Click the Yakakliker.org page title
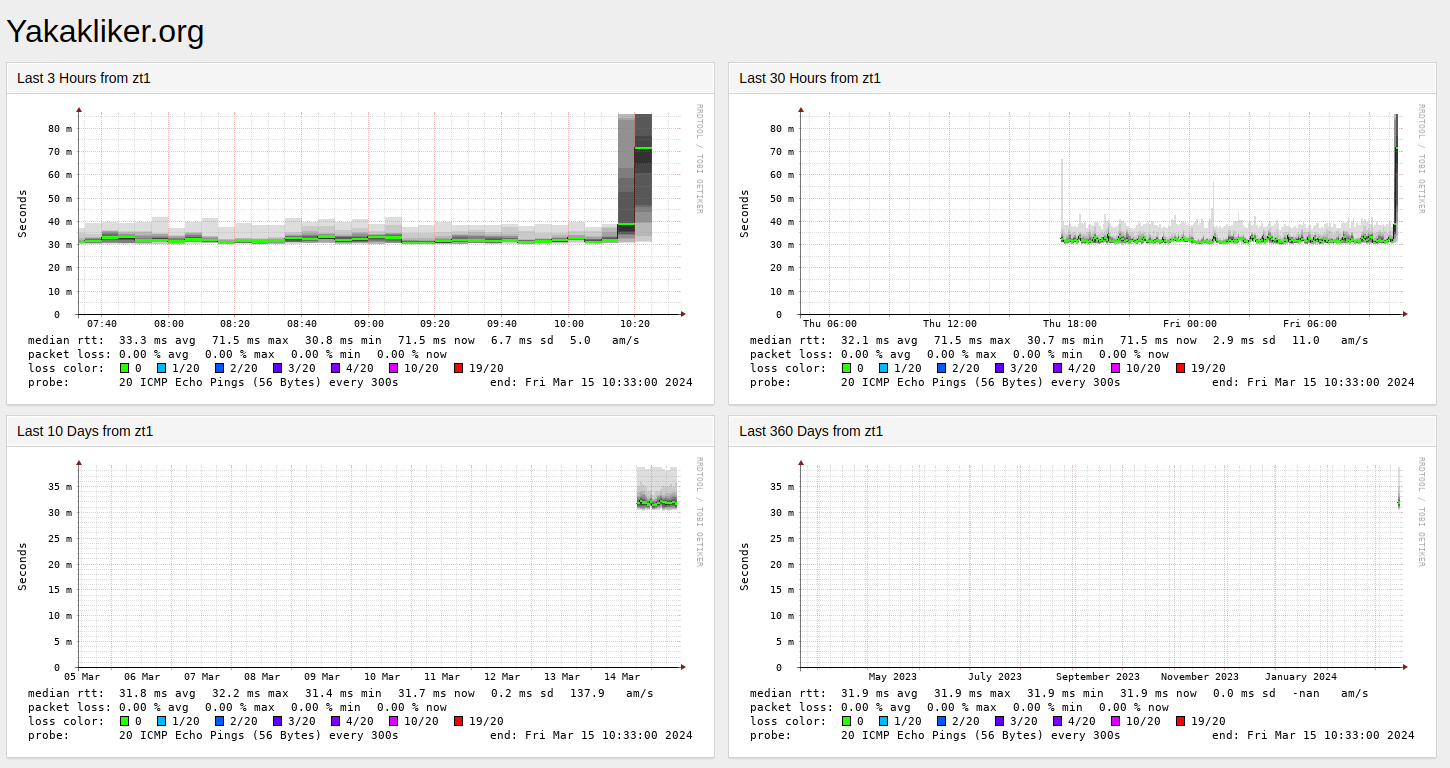Viewport: 1450px width, 768px height. coord(105,31)
